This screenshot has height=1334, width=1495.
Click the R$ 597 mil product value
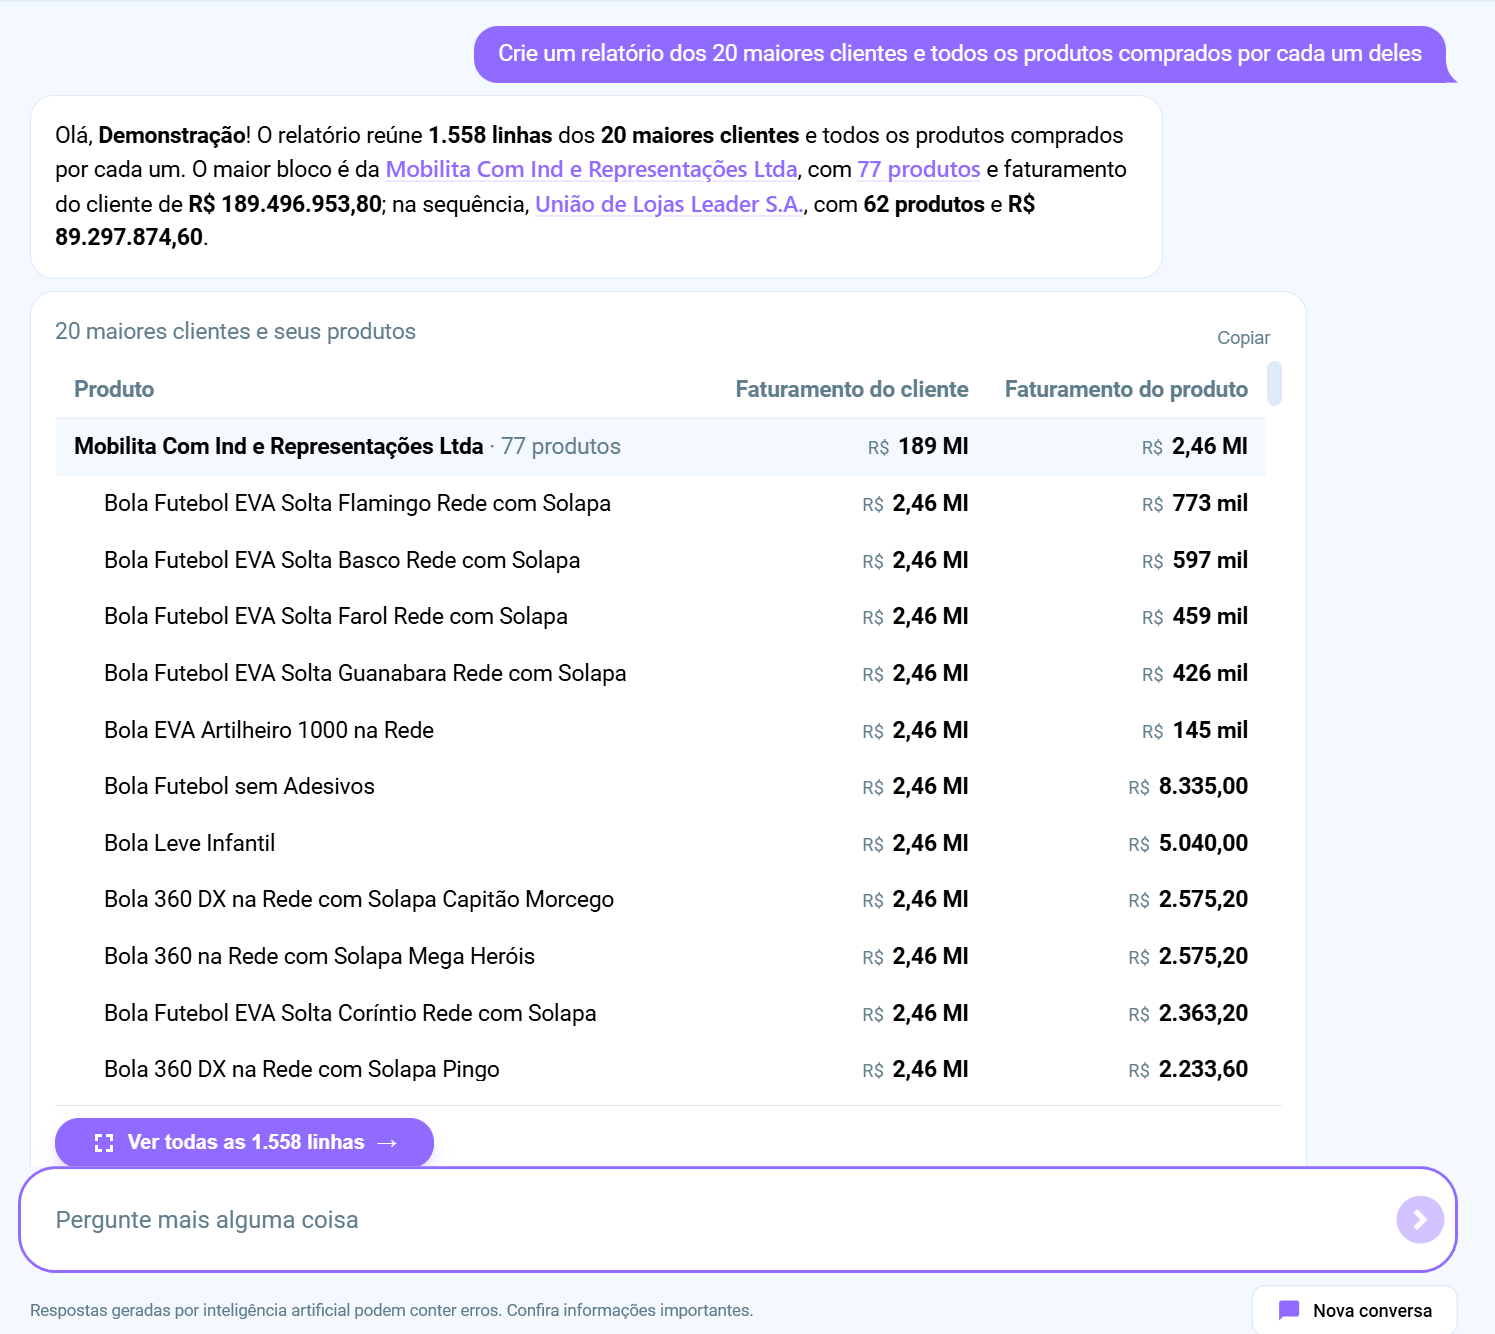1195,560
